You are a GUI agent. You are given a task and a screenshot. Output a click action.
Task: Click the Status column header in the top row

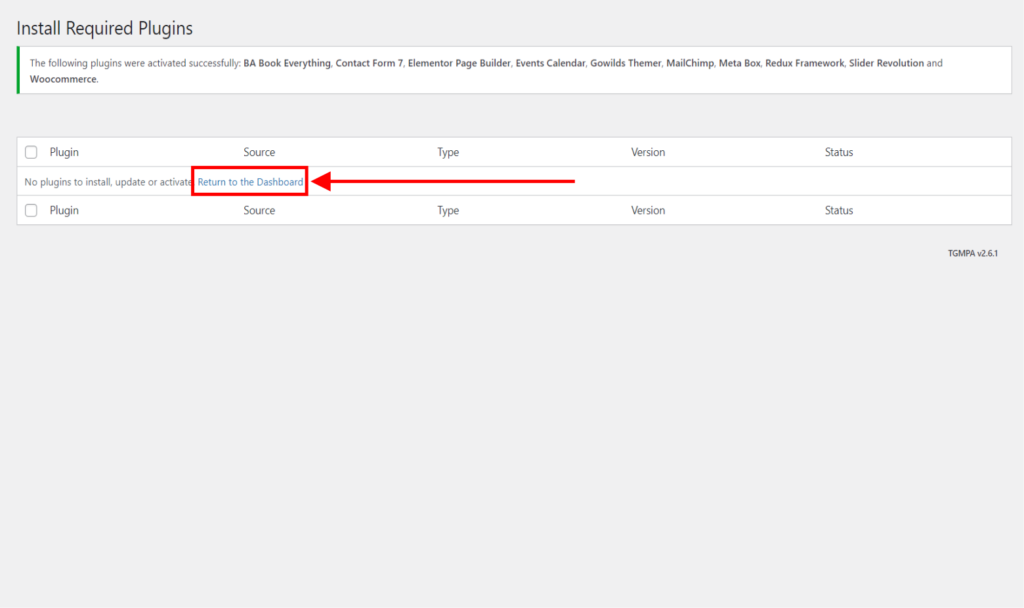tap(839, 152)
